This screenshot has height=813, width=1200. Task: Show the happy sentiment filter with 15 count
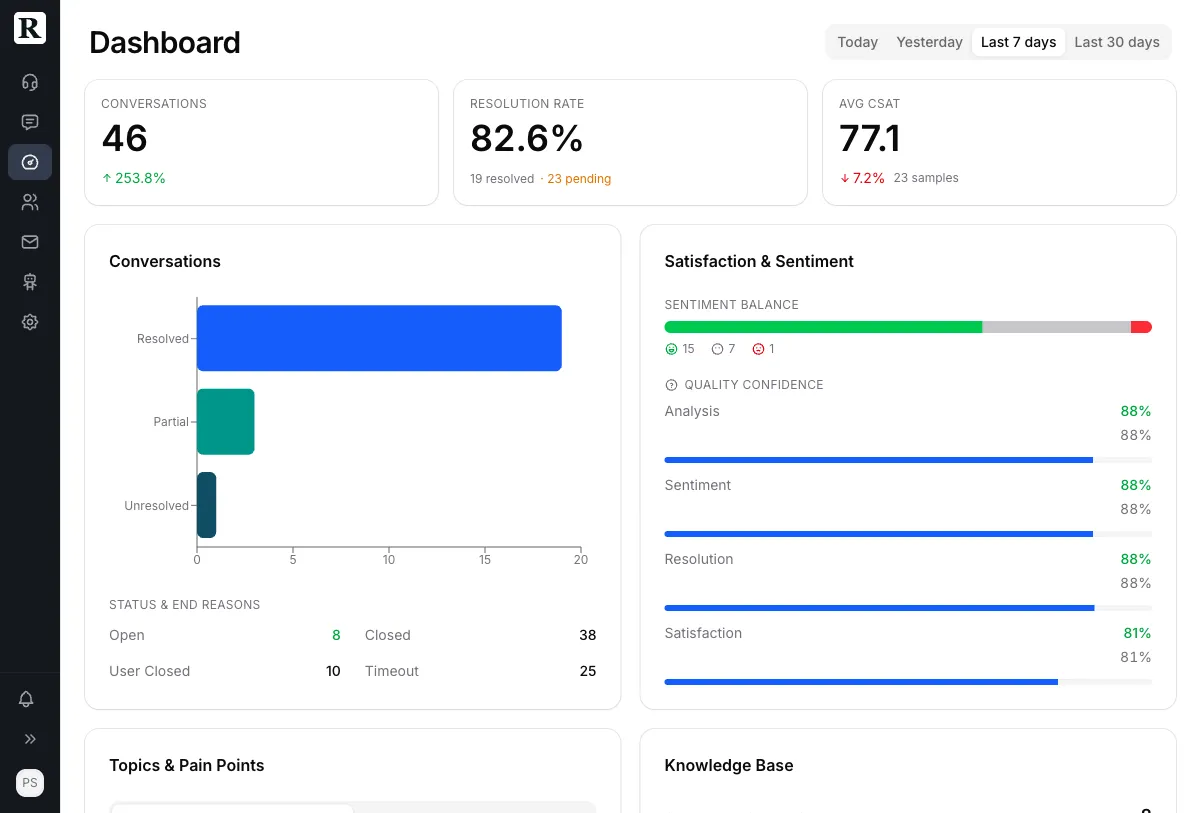[679, 349]
